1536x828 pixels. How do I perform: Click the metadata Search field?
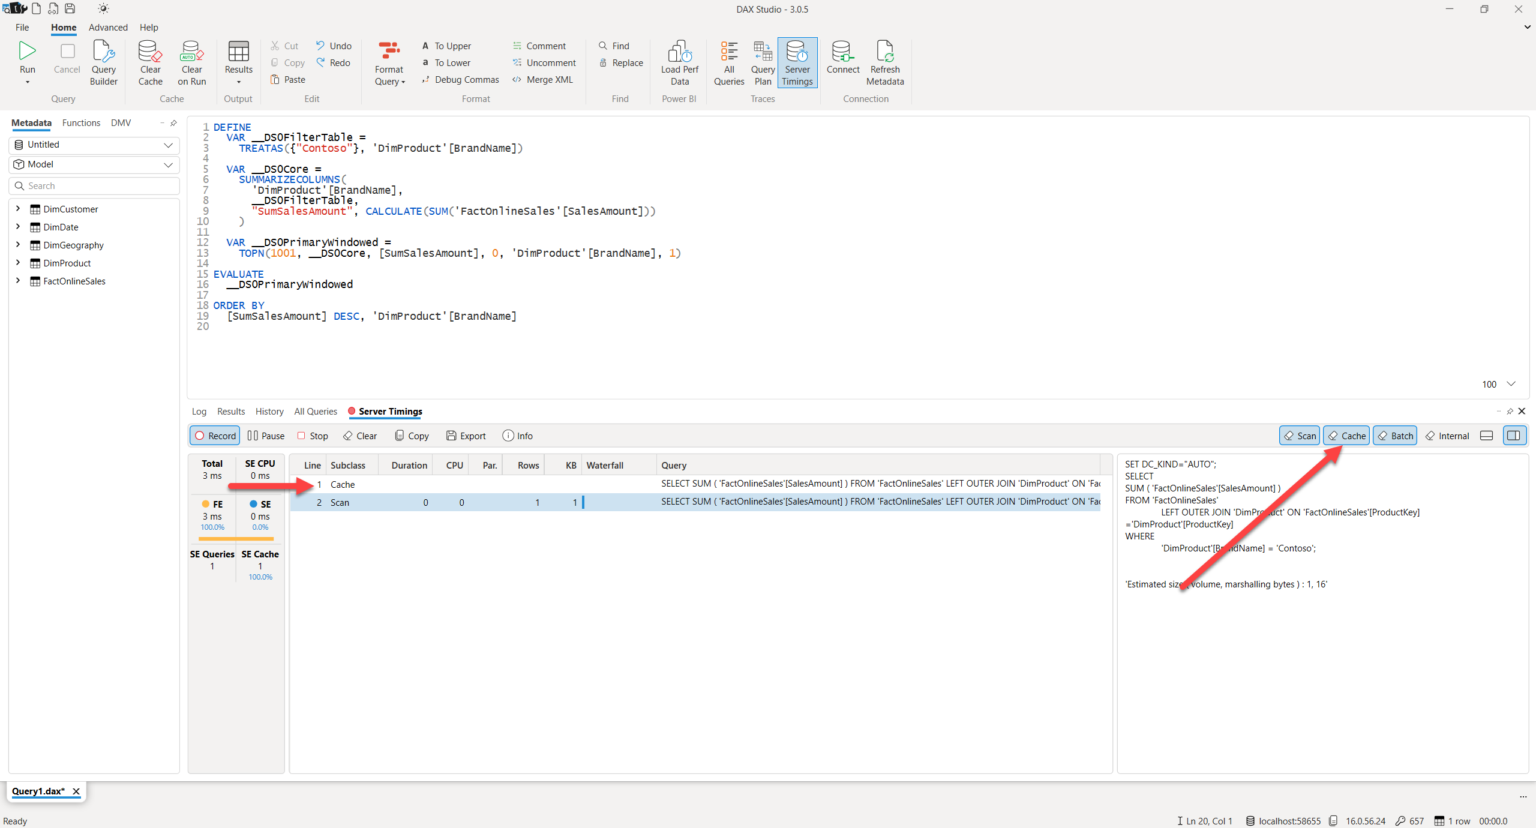[x=93, y=185]
